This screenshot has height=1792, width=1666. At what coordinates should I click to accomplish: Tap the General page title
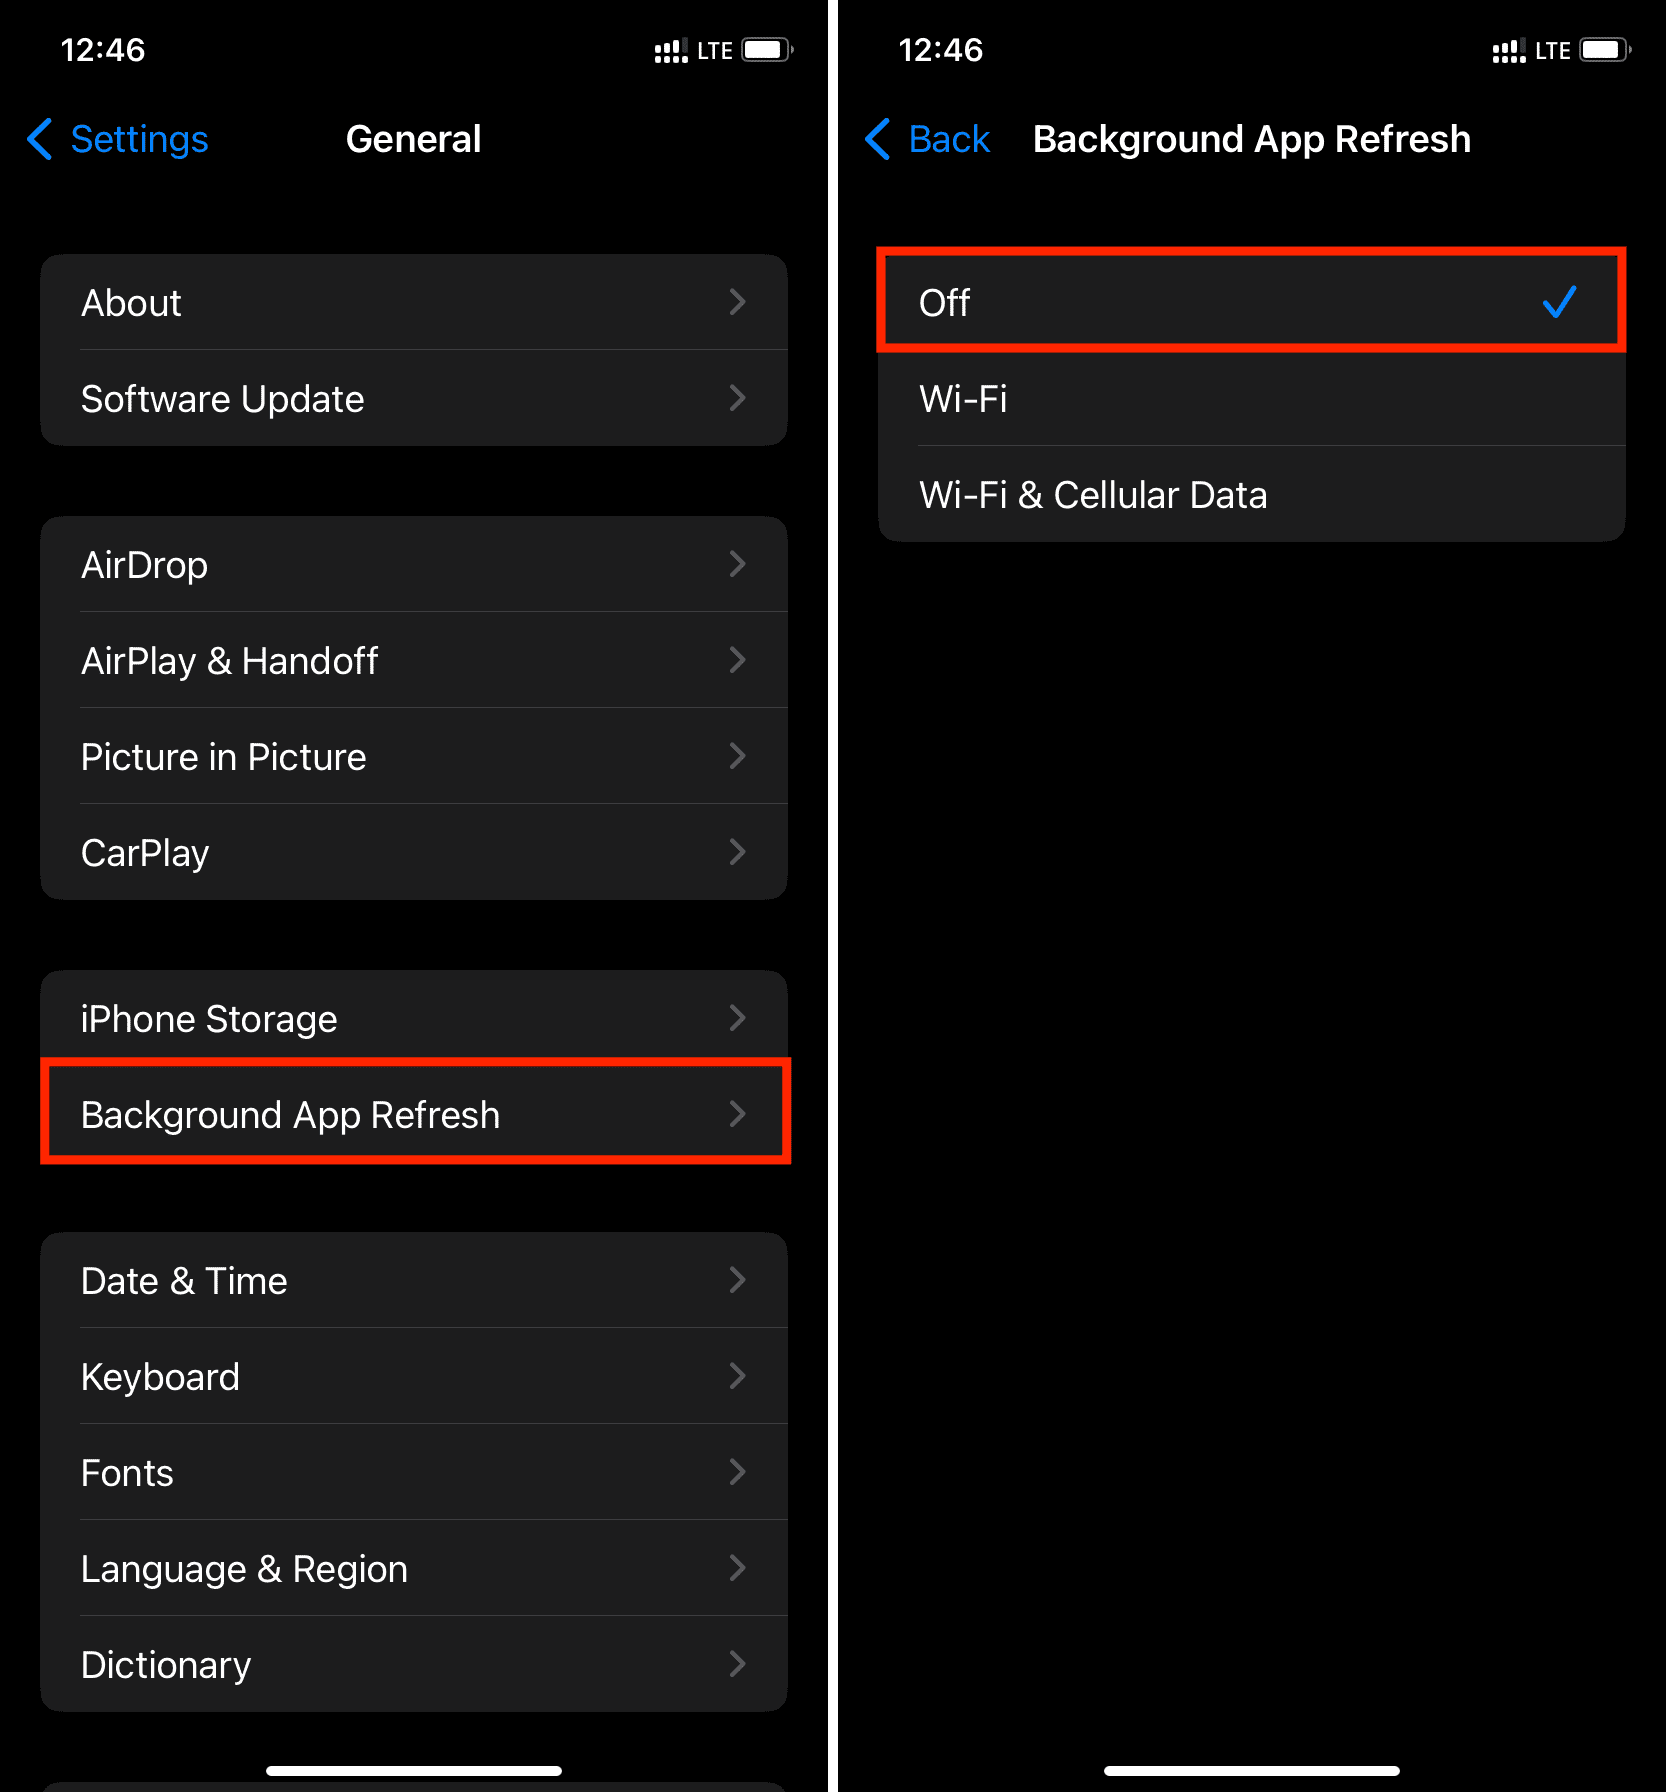coord(414,139)
